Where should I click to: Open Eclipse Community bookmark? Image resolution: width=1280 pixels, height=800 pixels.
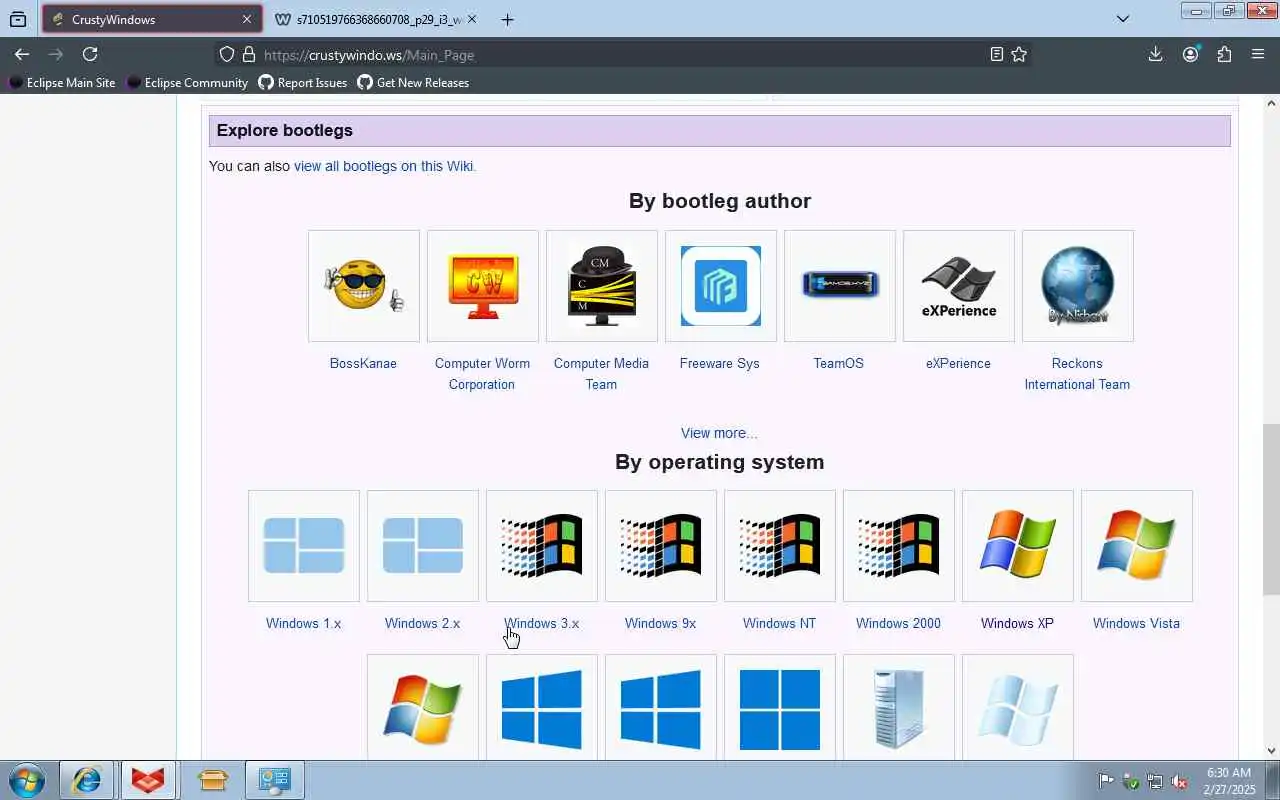click(x=187, y=82)
